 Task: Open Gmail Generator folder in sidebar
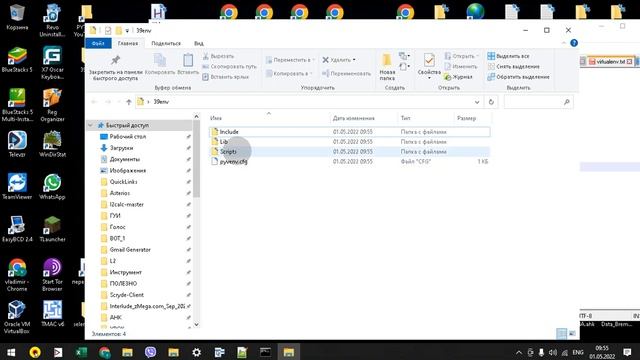click(130, 250)
